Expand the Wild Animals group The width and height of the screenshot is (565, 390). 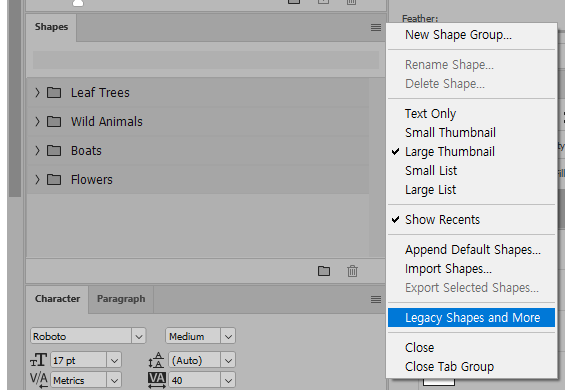[37, 121]
